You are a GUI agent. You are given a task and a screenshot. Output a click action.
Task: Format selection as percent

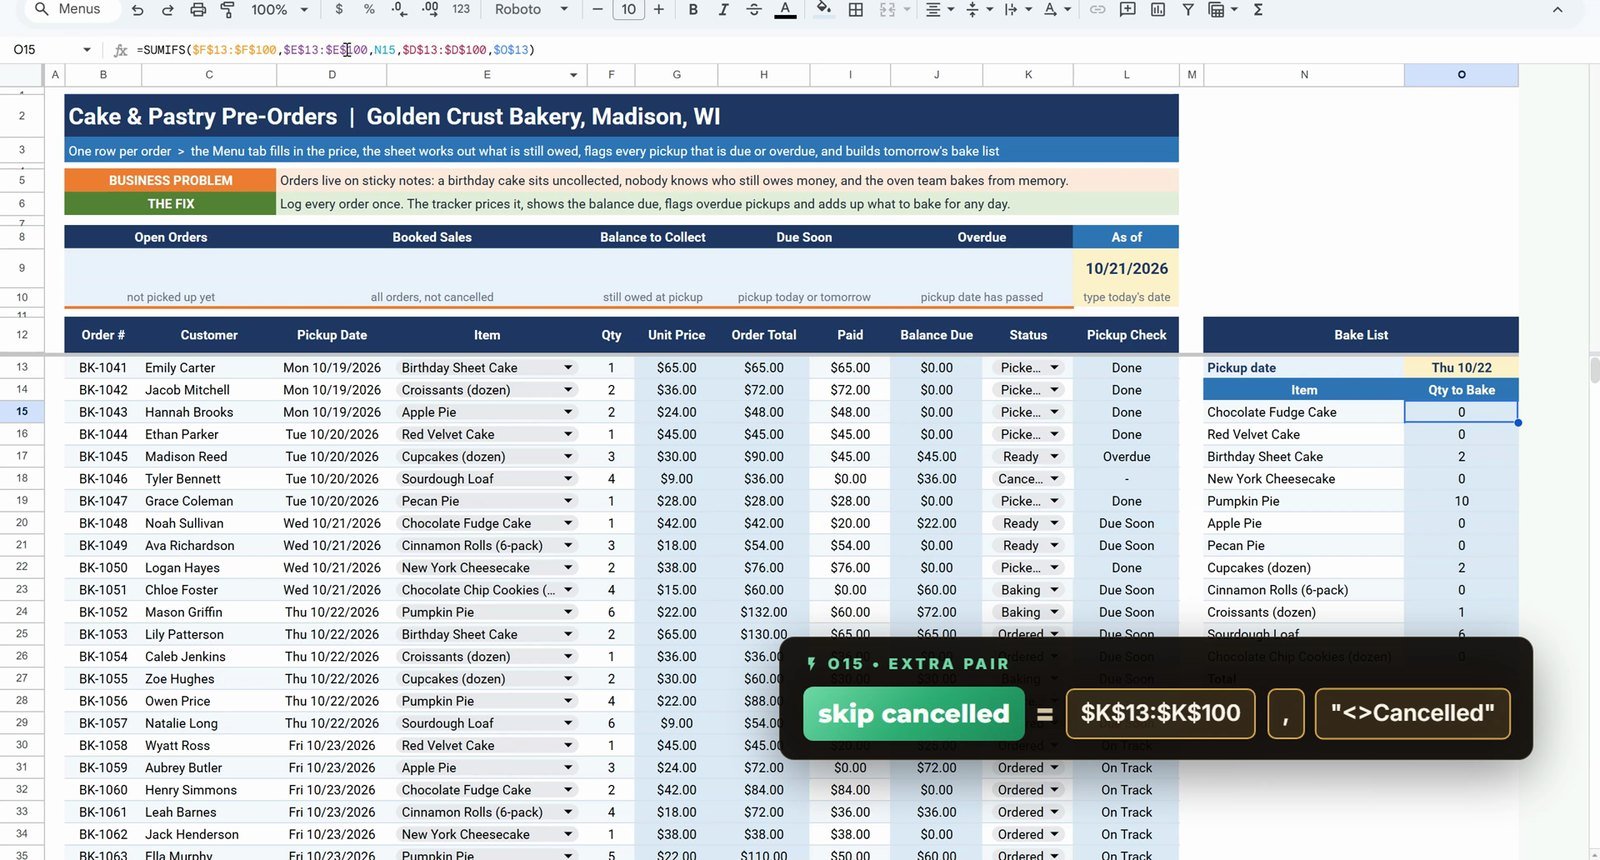369,10
